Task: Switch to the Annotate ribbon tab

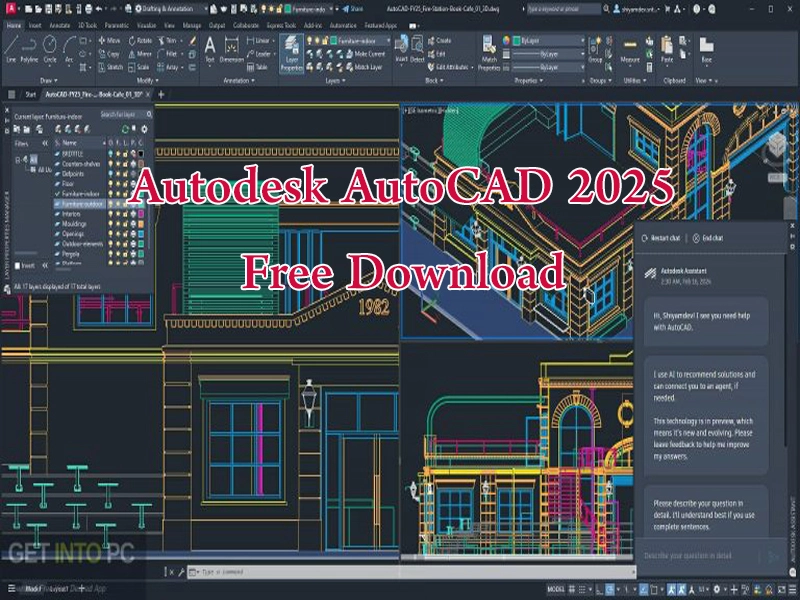Action: [60, 25]
